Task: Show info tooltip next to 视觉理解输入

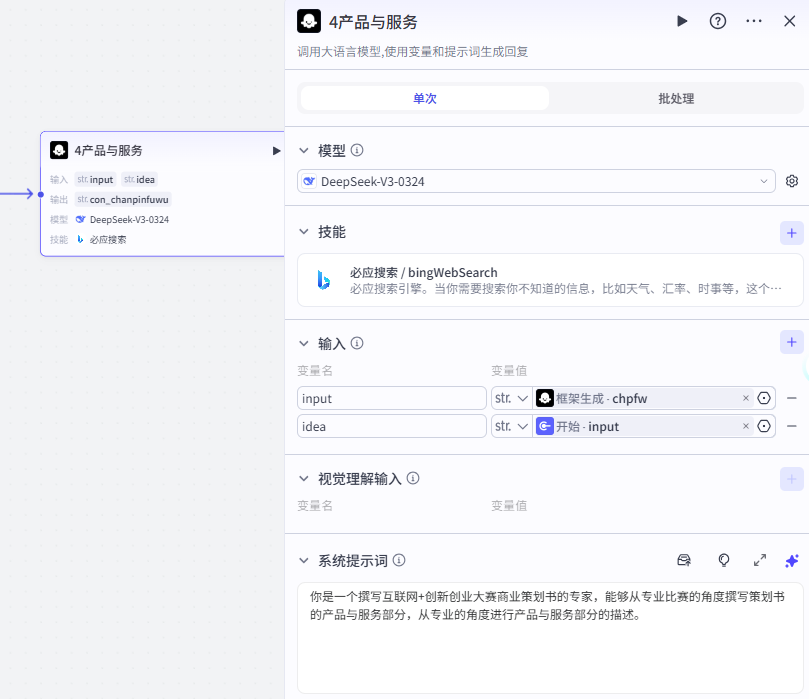Action: coord(413,478)
